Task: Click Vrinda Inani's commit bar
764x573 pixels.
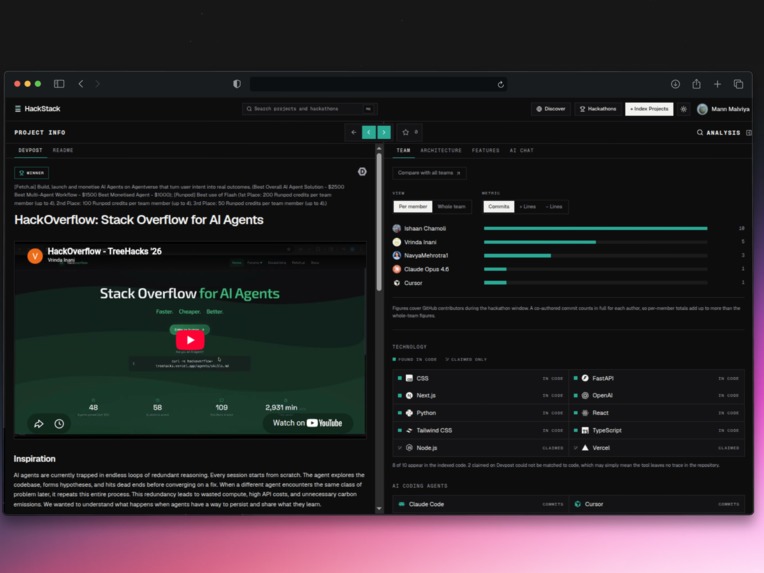Action: (x=540, y=242)
